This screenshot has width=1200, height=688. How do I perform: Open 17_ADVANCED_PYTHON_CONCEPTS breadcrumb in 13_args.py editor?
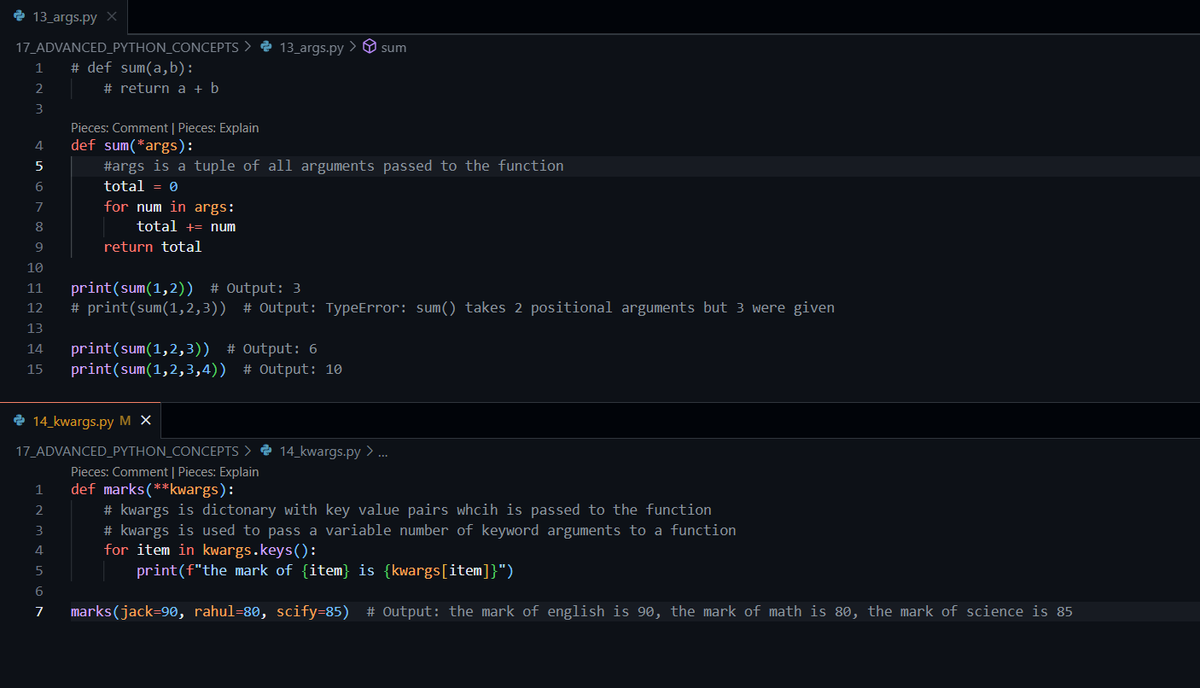[127, 47]
